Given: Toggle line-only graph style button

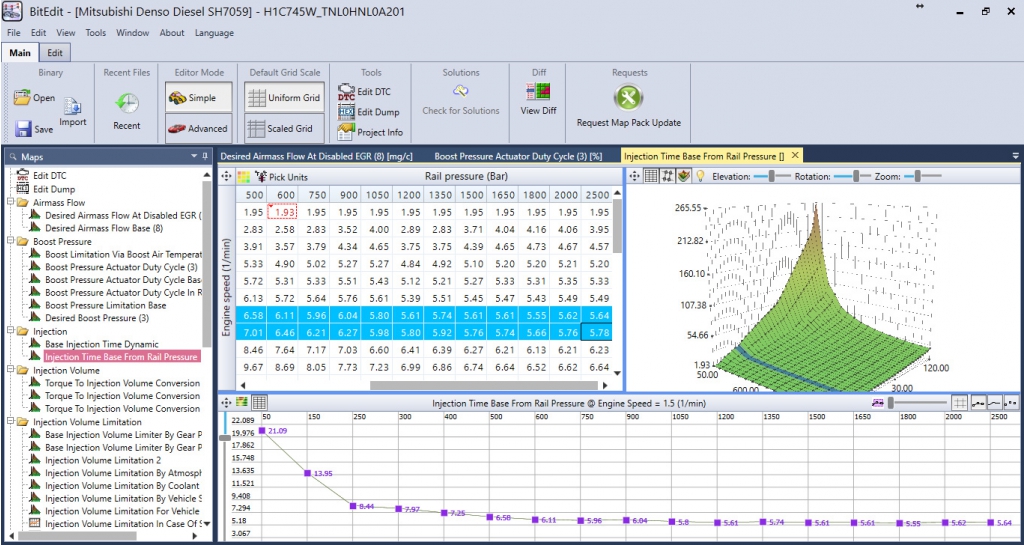Looking at the screenshot, I should 994,403.
